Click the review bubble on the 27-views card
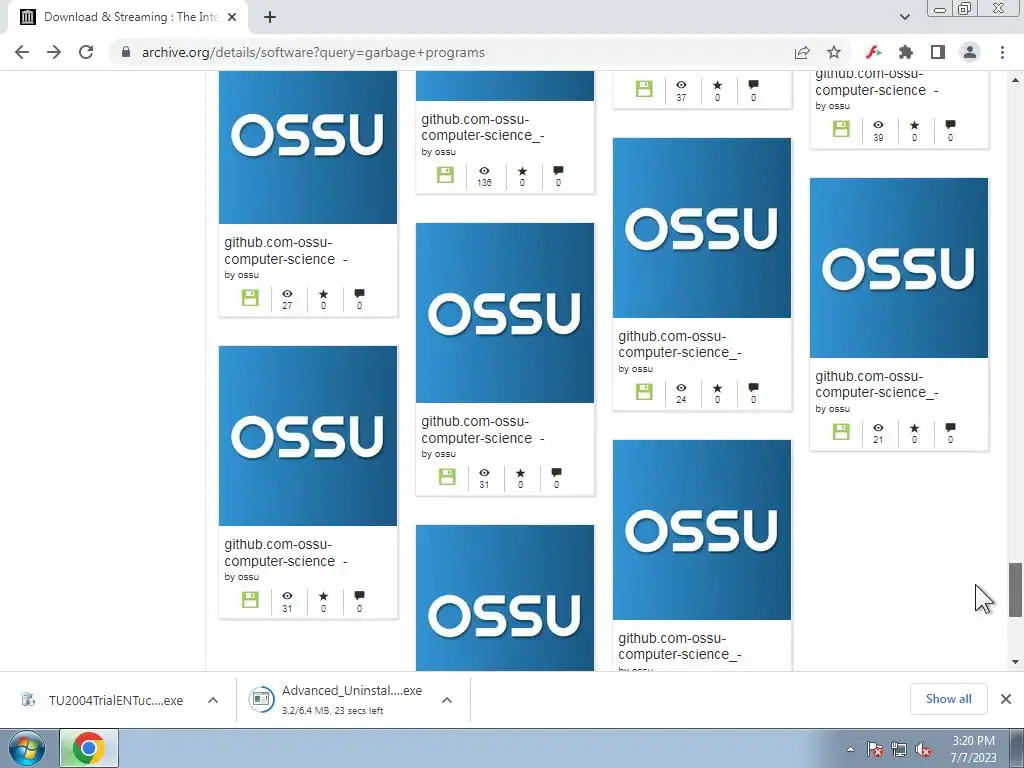The width and height of the screenshot is (1024, 768). (359, 294)
